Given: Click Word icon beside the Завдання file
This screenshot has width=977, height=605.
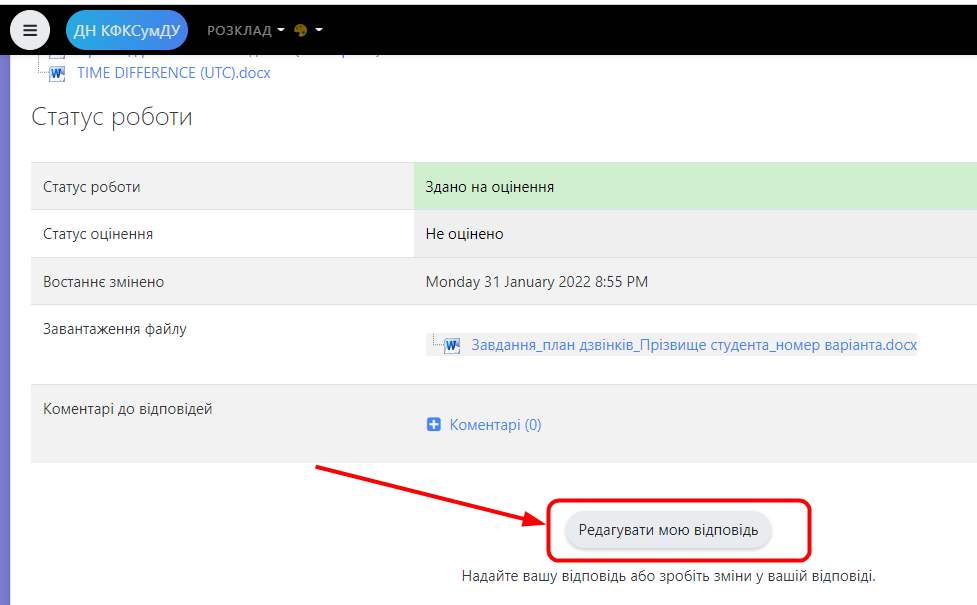Looking at the screenshot, I should (452, 345).
